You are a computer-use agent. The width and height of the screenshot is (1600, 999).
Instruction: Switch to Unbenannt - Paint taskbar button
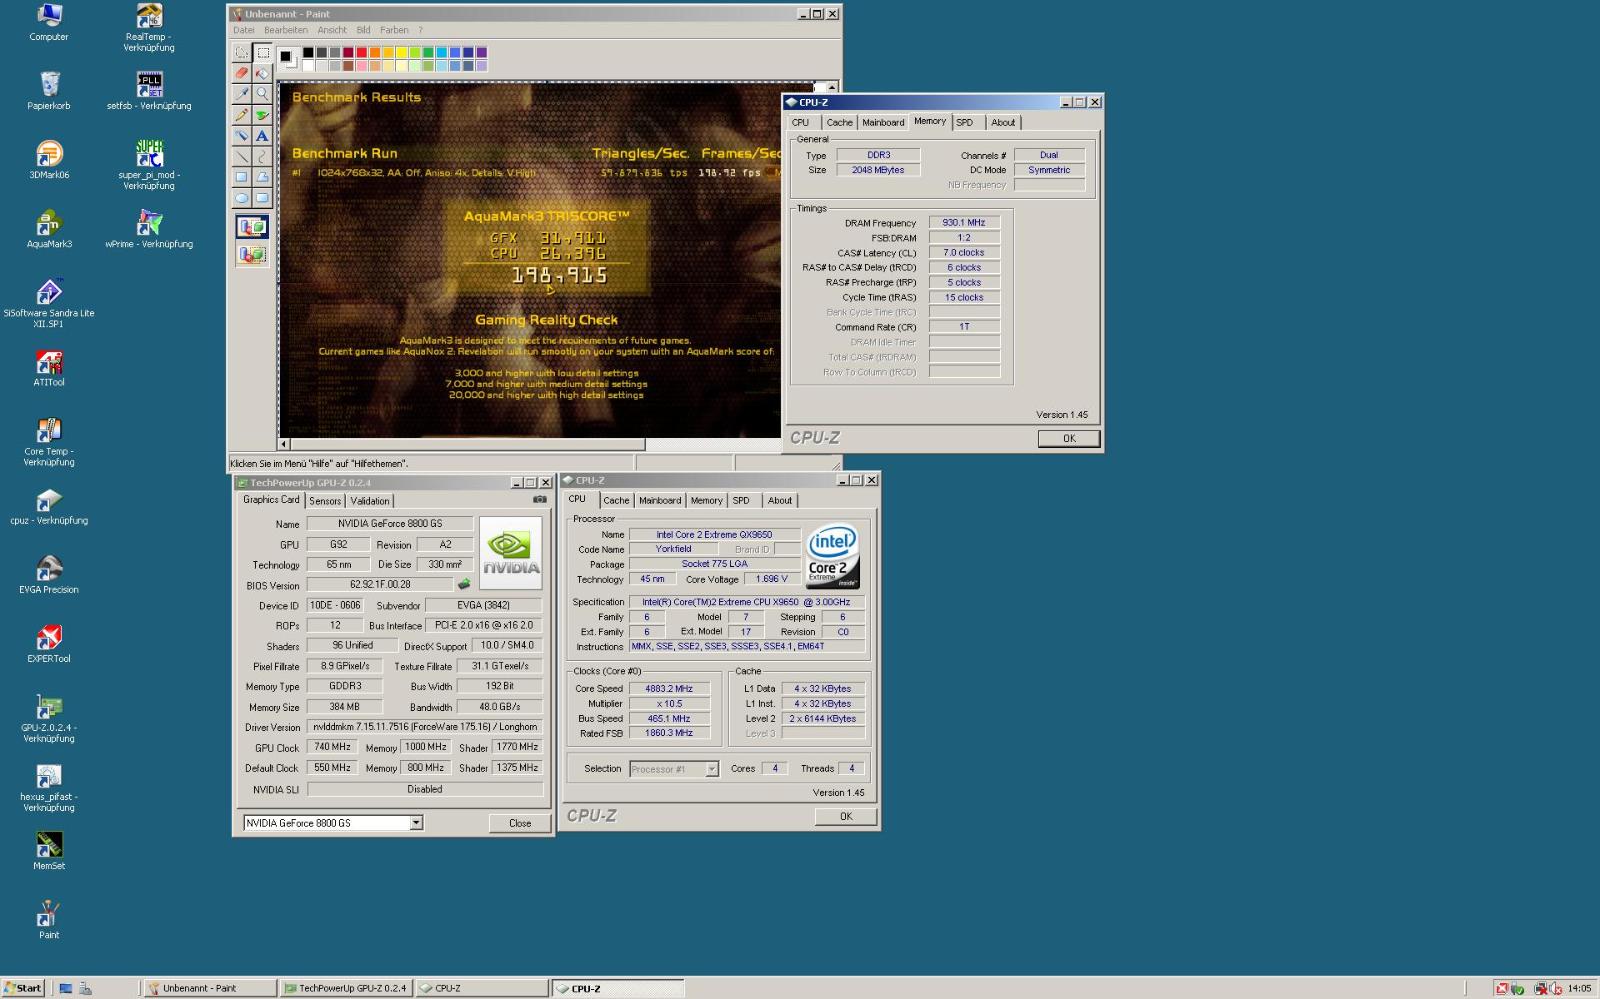(x=211, y=988)
